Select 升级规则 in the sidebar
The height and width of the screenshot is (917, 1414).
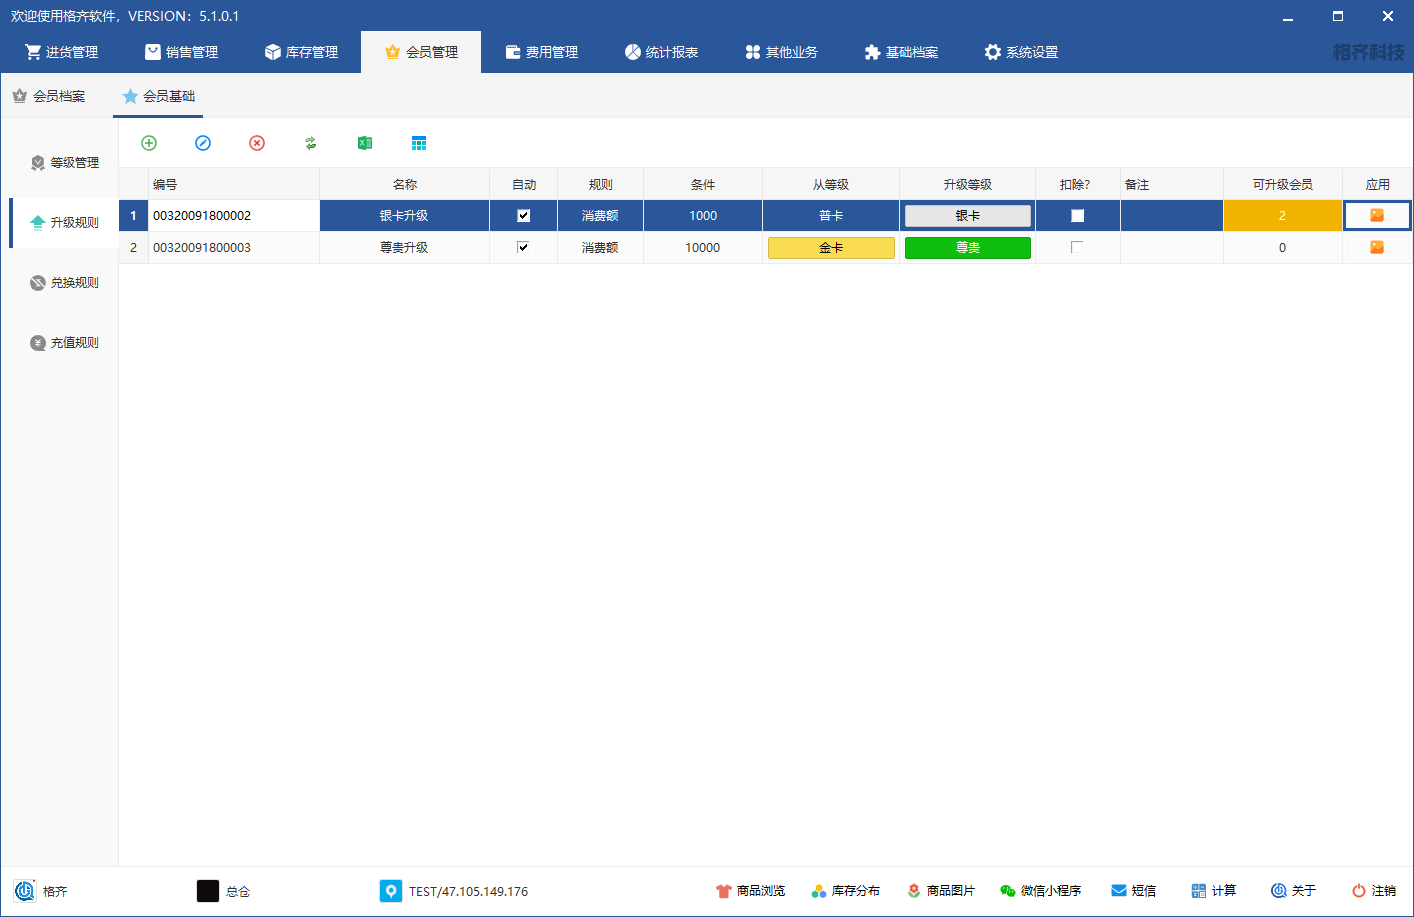65,222
